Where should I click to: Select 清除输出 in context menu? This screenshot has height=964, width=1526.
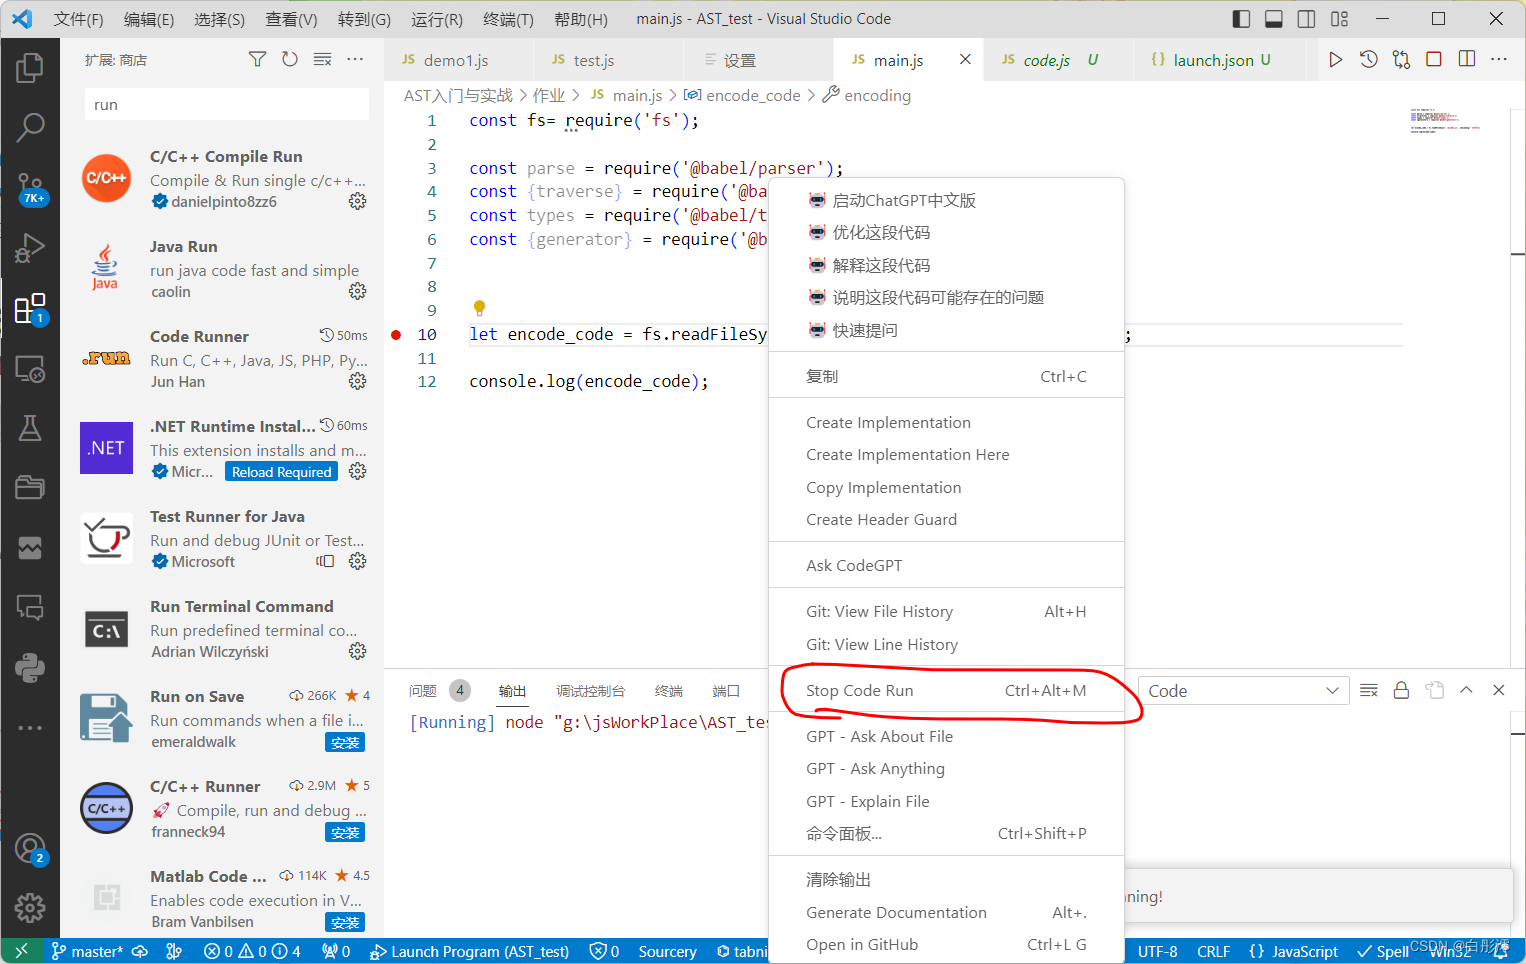(946, 879)
